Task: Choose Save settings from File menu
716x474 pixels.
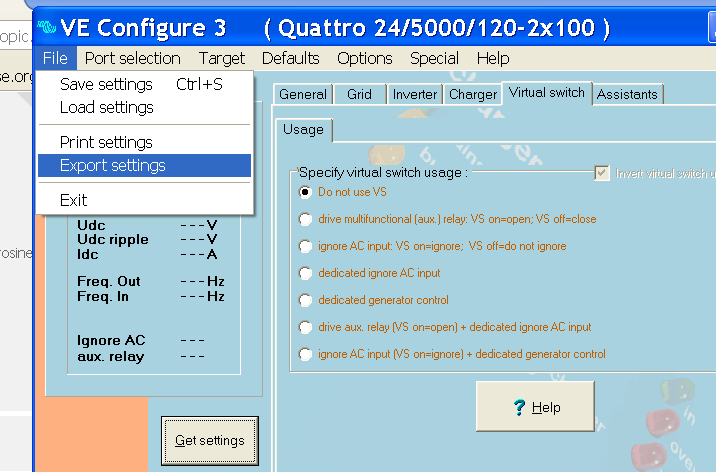Action: pyautogui.click(x=144, y=84)
